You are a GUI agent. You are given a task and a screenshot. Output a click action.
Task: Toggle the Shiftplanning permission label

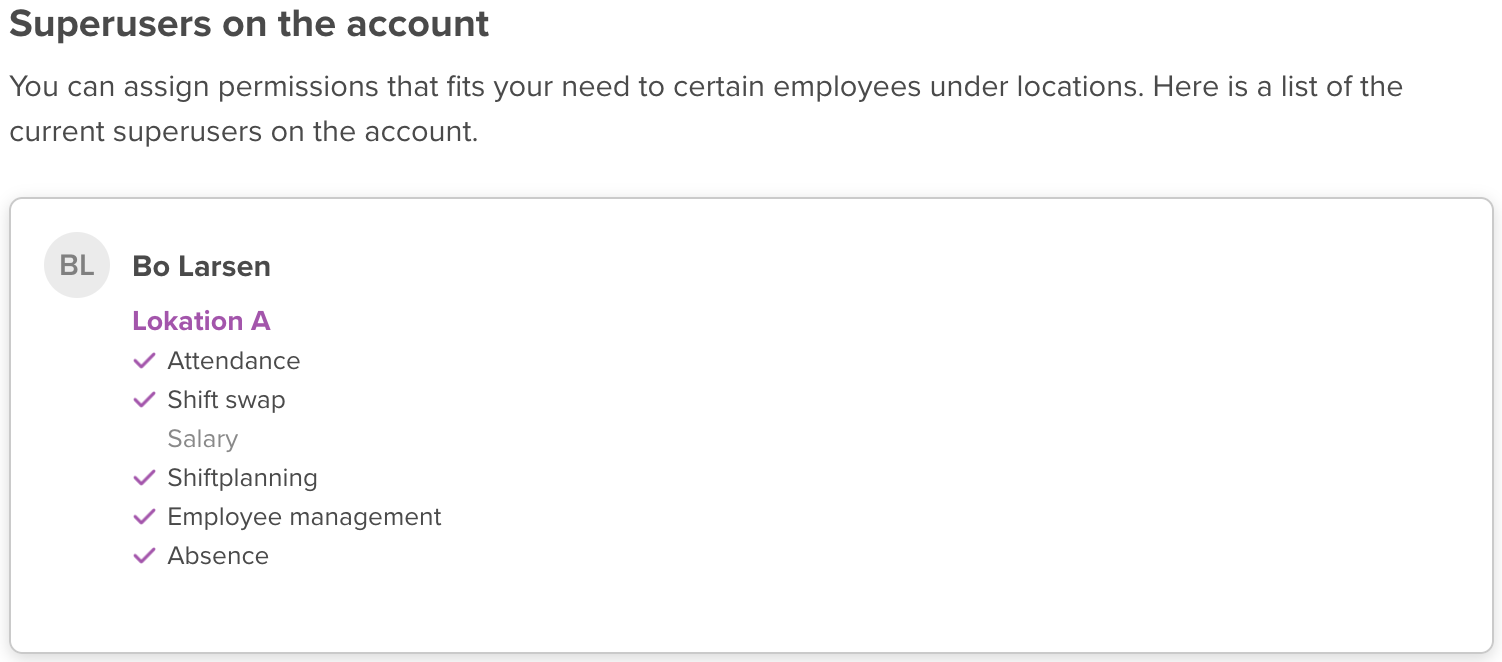coord(243,477)
